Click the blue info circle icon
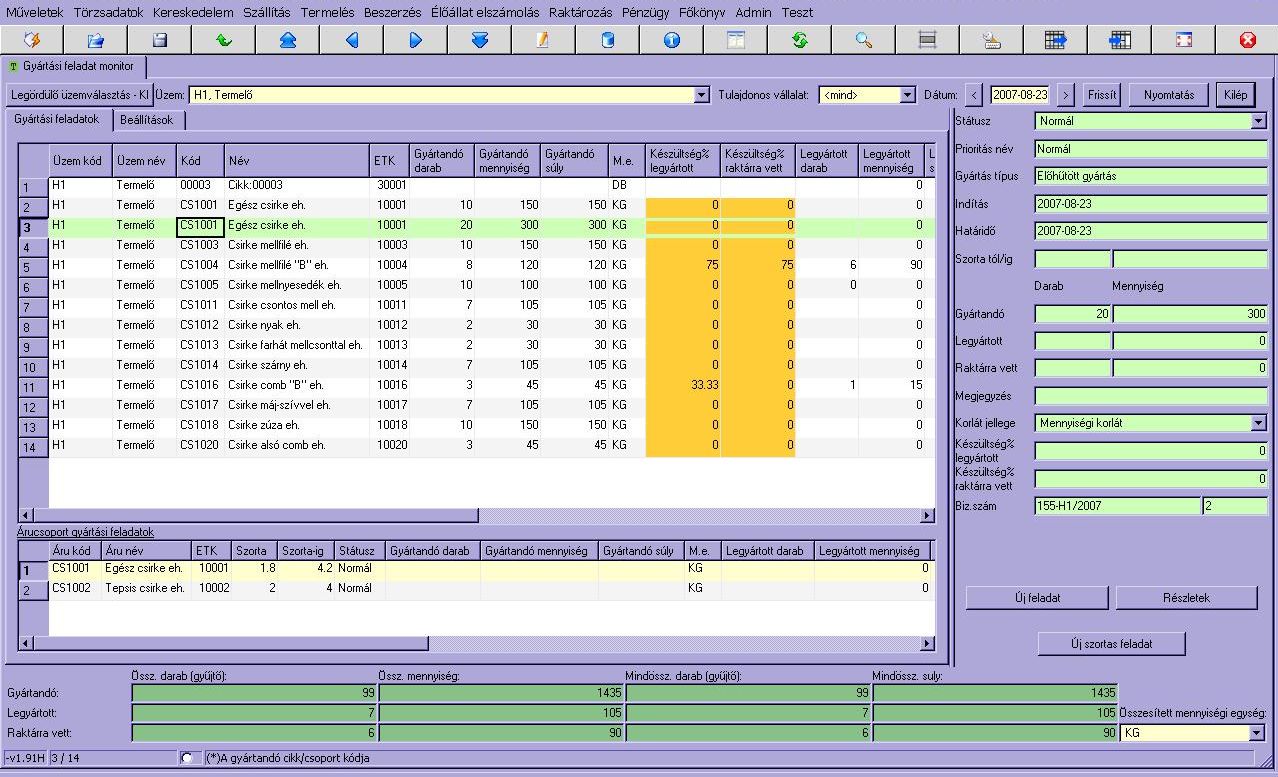The width and height of the screenshot is (1278, 777). click(671, 40)
